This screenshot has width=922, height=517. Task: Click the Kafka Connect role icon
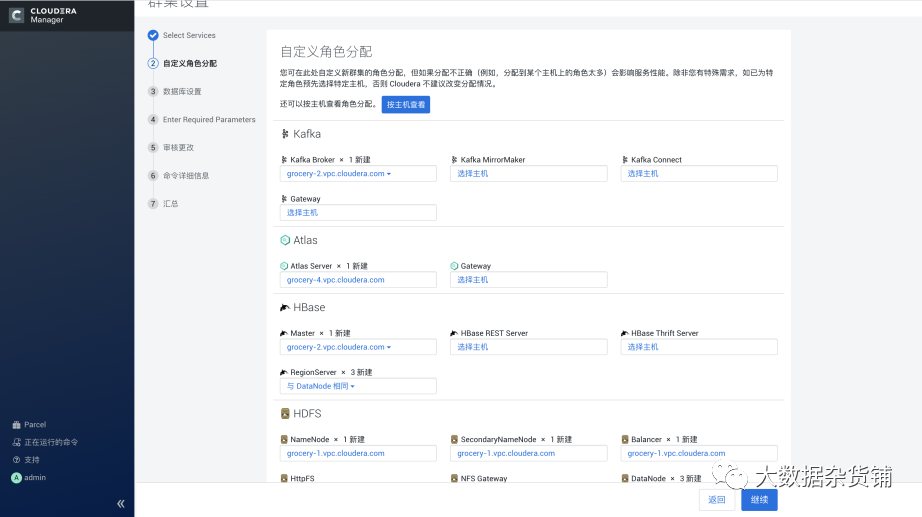(624, 159)
